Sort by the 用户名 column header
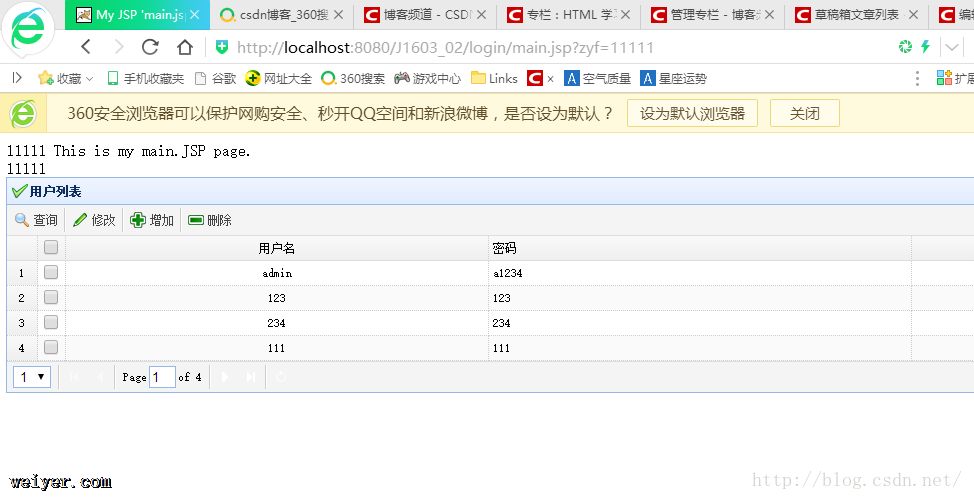Image resolution: width=974 pixels, height=500 pixels. tap(276, 248)
